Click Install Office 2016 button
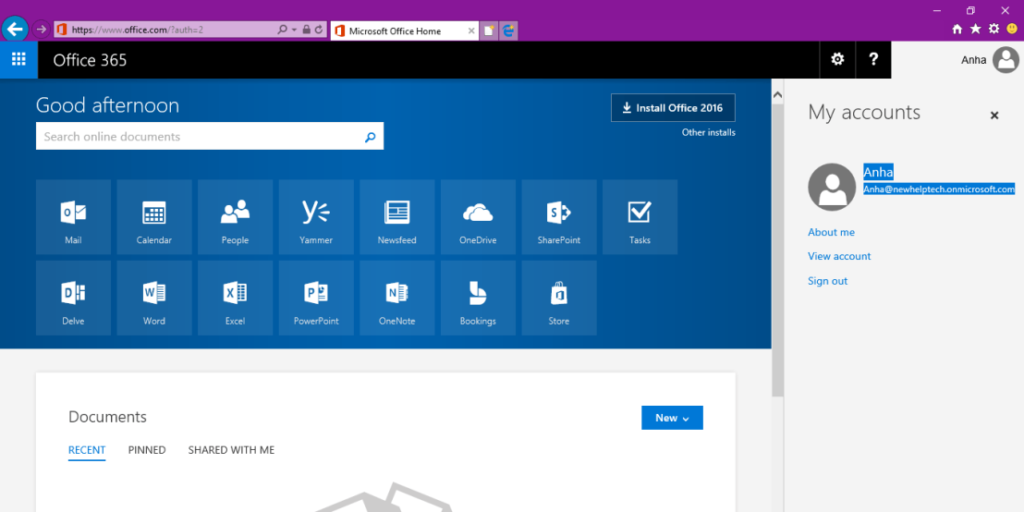This screenshot has width=1024, height=512. (x=673, y=108)
